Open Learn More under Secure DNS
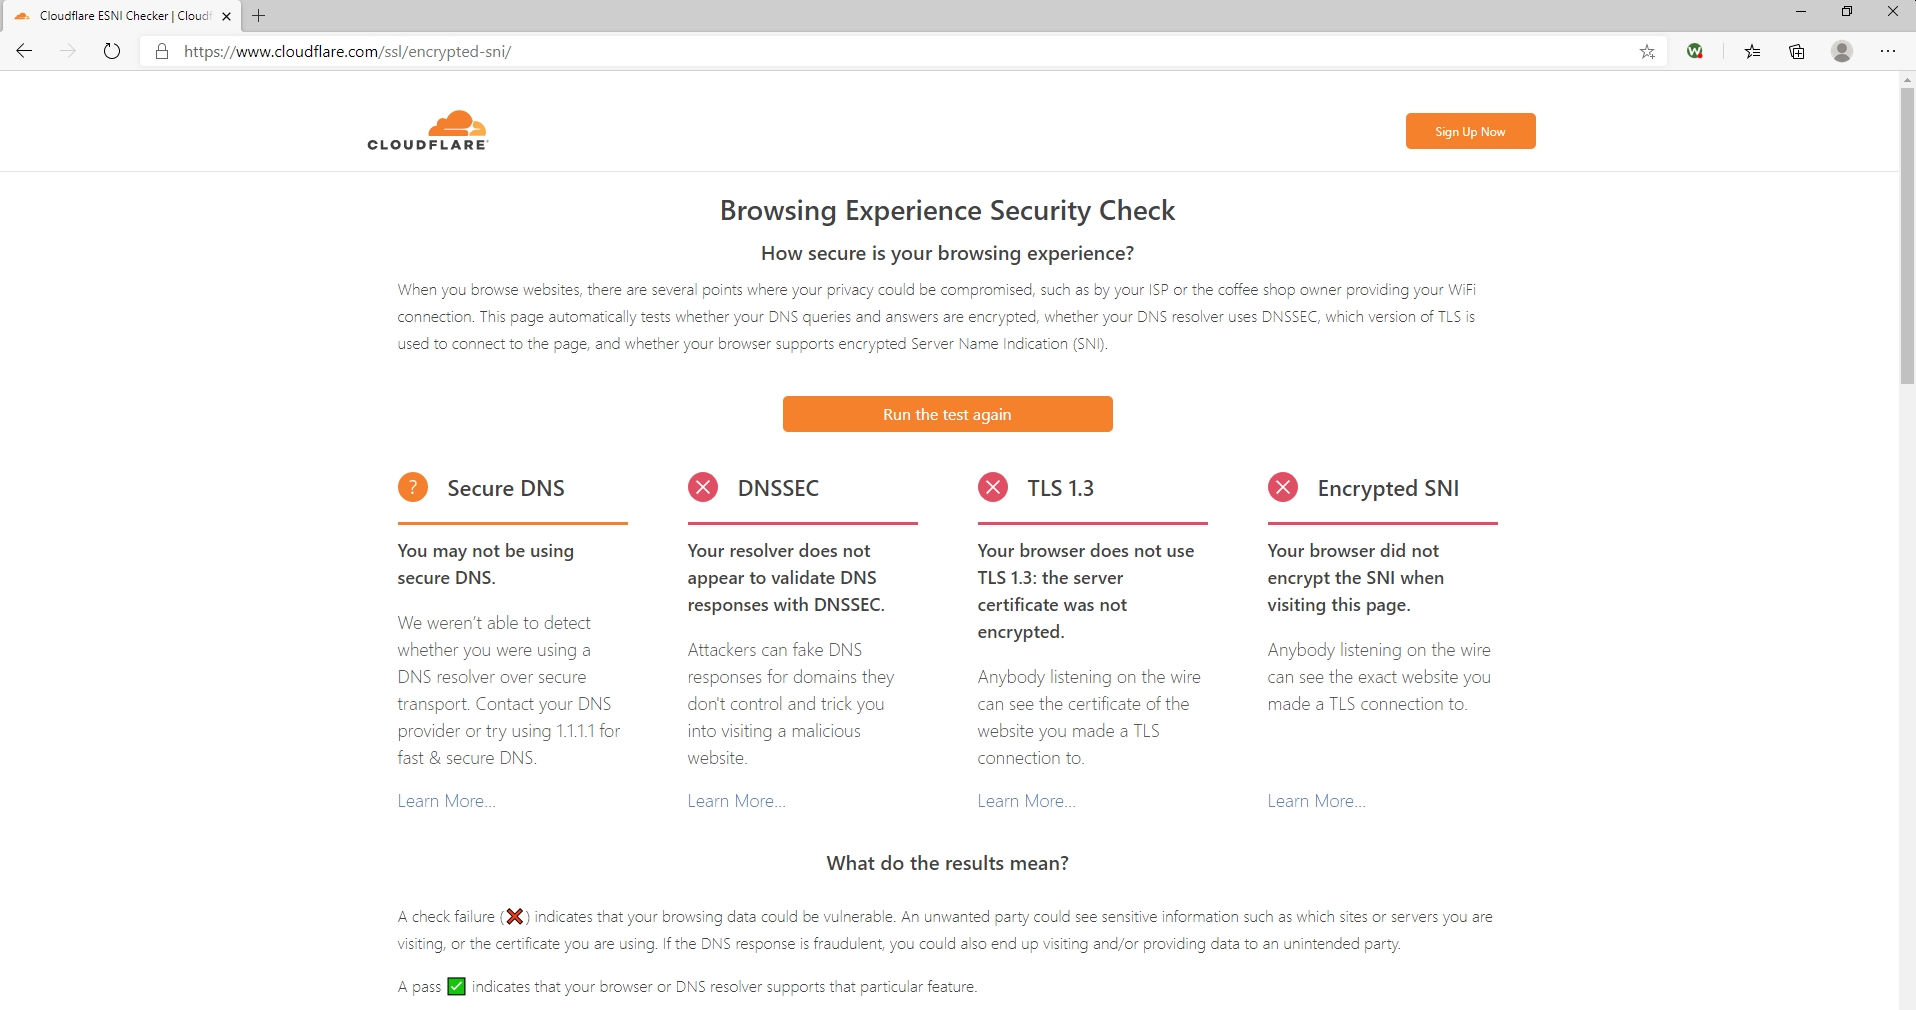 (x=446, y=801)
